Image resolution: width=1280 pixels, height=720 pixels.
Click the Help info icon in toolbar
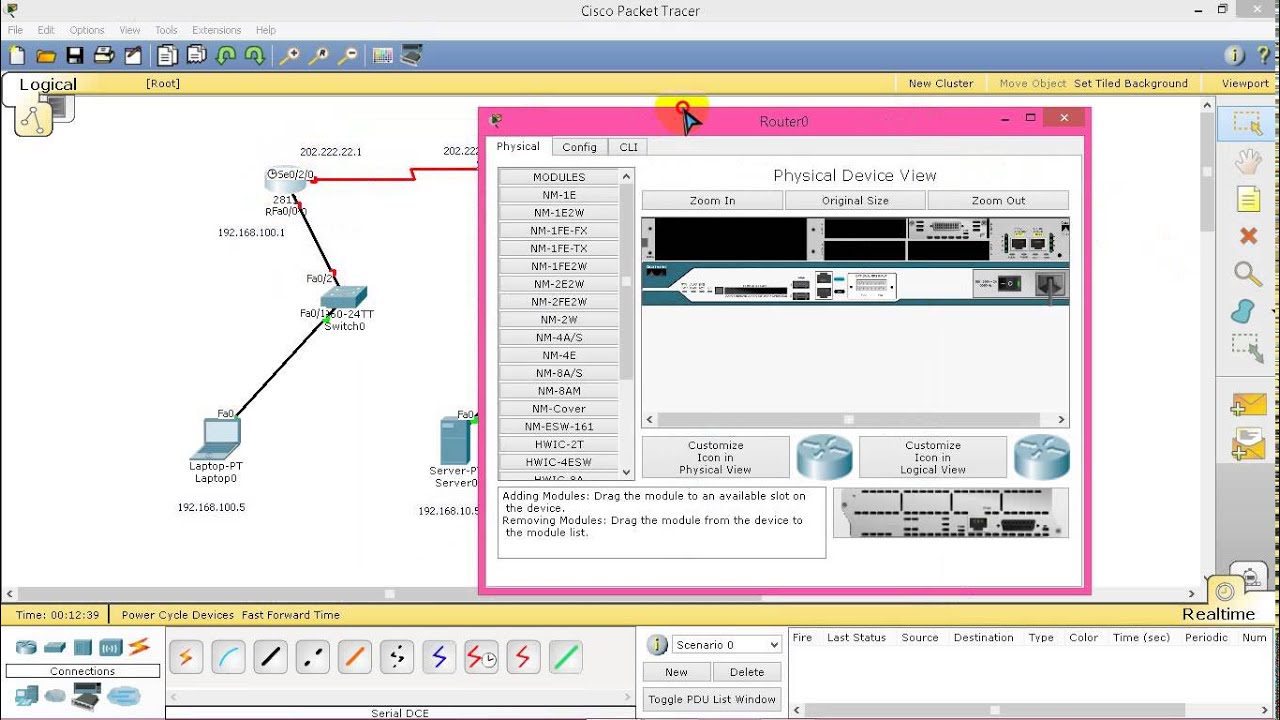pos(1234,56)
